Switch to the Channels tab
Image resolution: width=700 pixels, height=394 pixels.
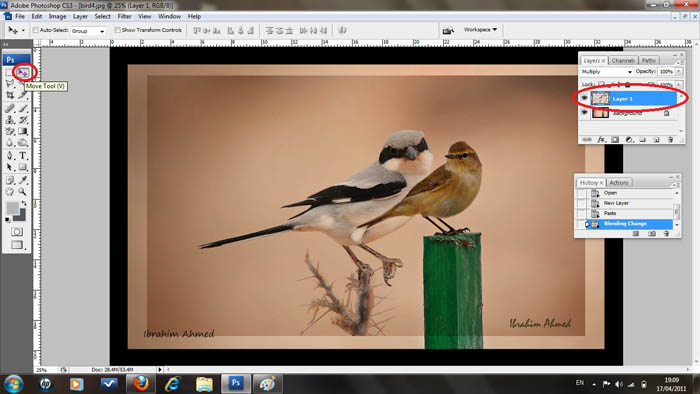pos(623,60)
